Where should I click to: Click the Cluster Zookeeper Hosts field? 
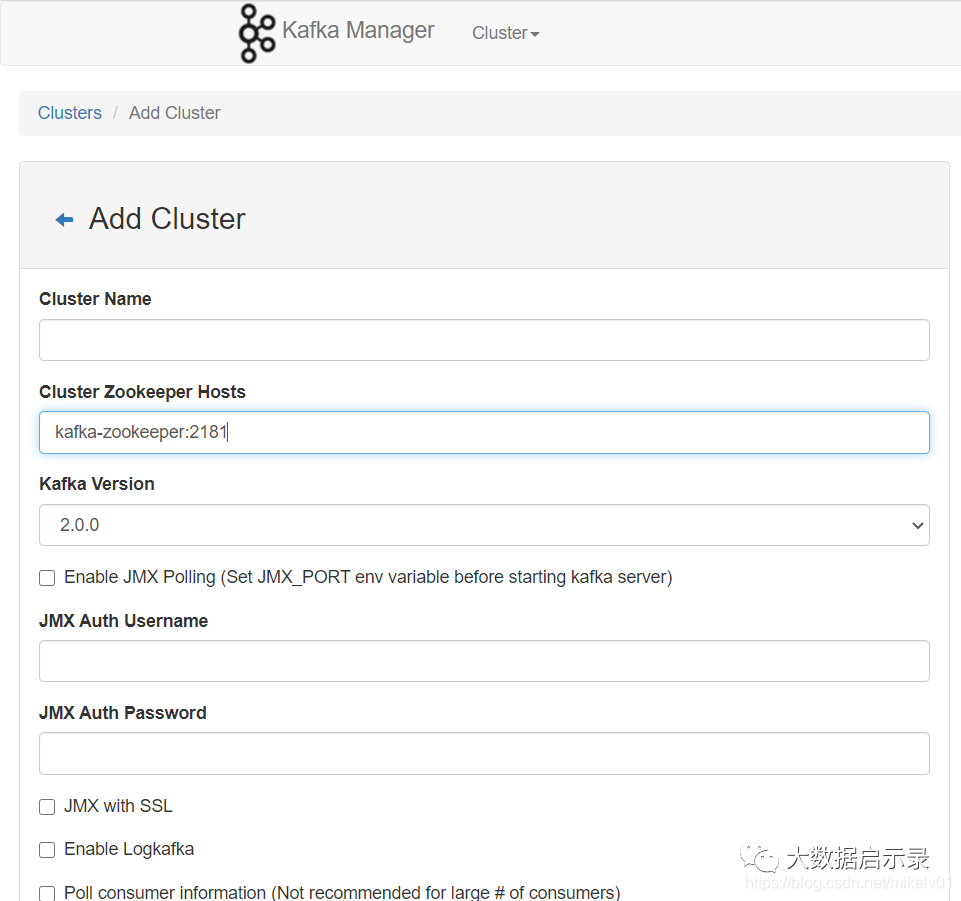tap(484, 432)
